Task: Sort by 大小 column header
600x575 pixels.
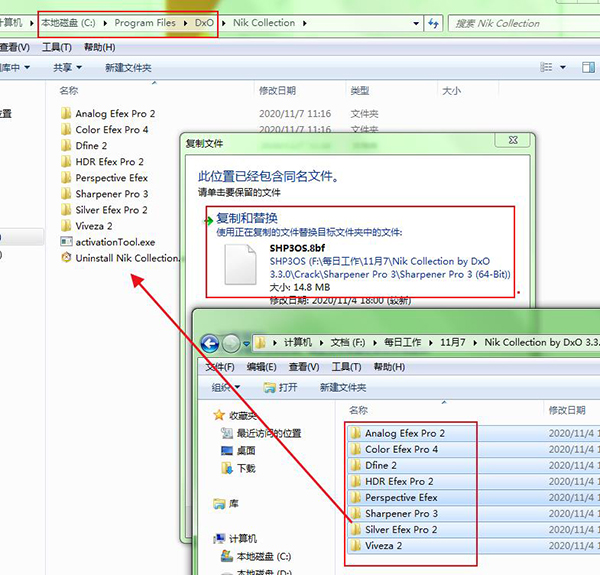Action: (452, 91)
